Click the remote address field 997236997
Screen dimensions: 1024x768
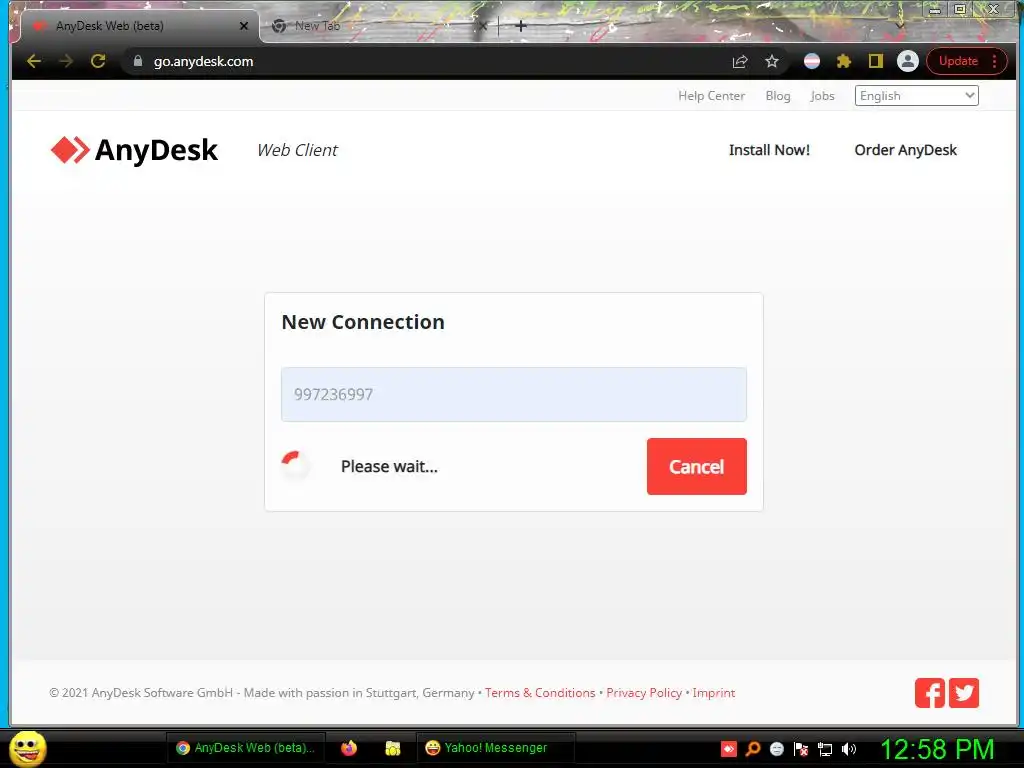[x=514, y=394]
